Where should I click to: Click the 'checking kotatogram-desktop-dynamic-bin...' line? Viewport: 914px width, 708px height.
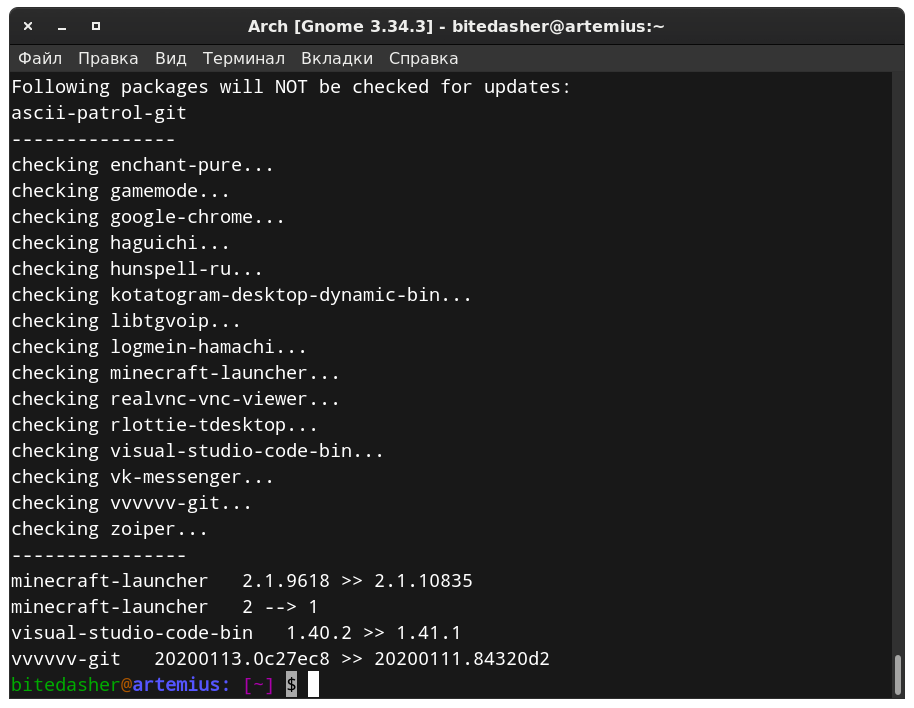tap(241, 295)
